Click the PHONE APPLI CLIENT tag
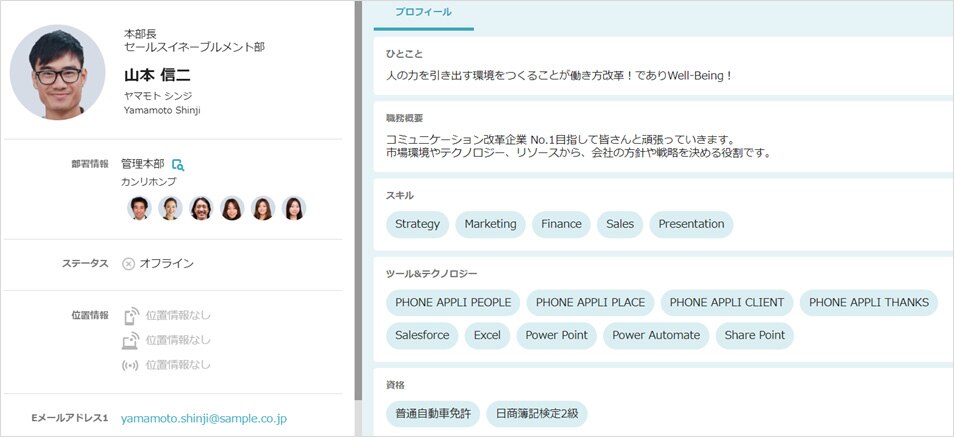 click(x=727, y=302)
